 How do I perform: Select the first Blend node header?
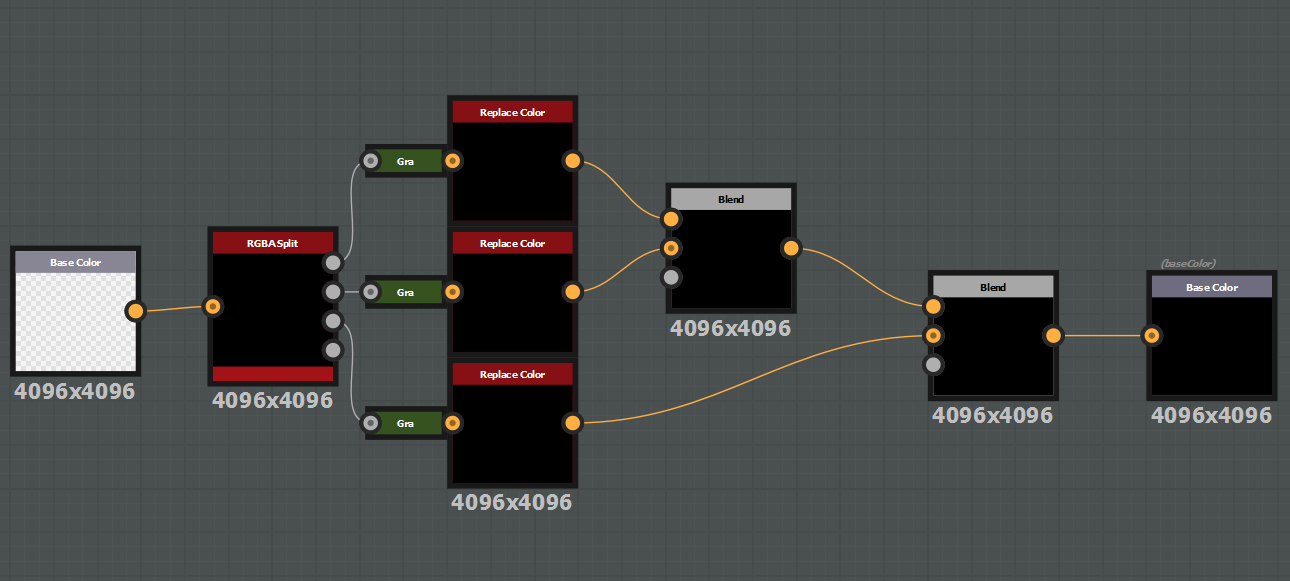[x=731, y=199]
